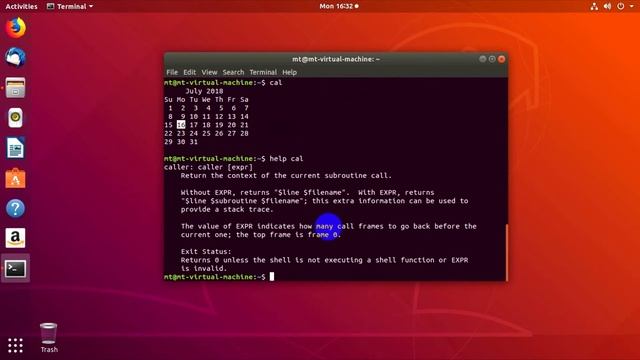The height and width of the screenshot is (360, 640).
Task: Open Rhythmbox music player in dock
Action: tap(16, 118)
